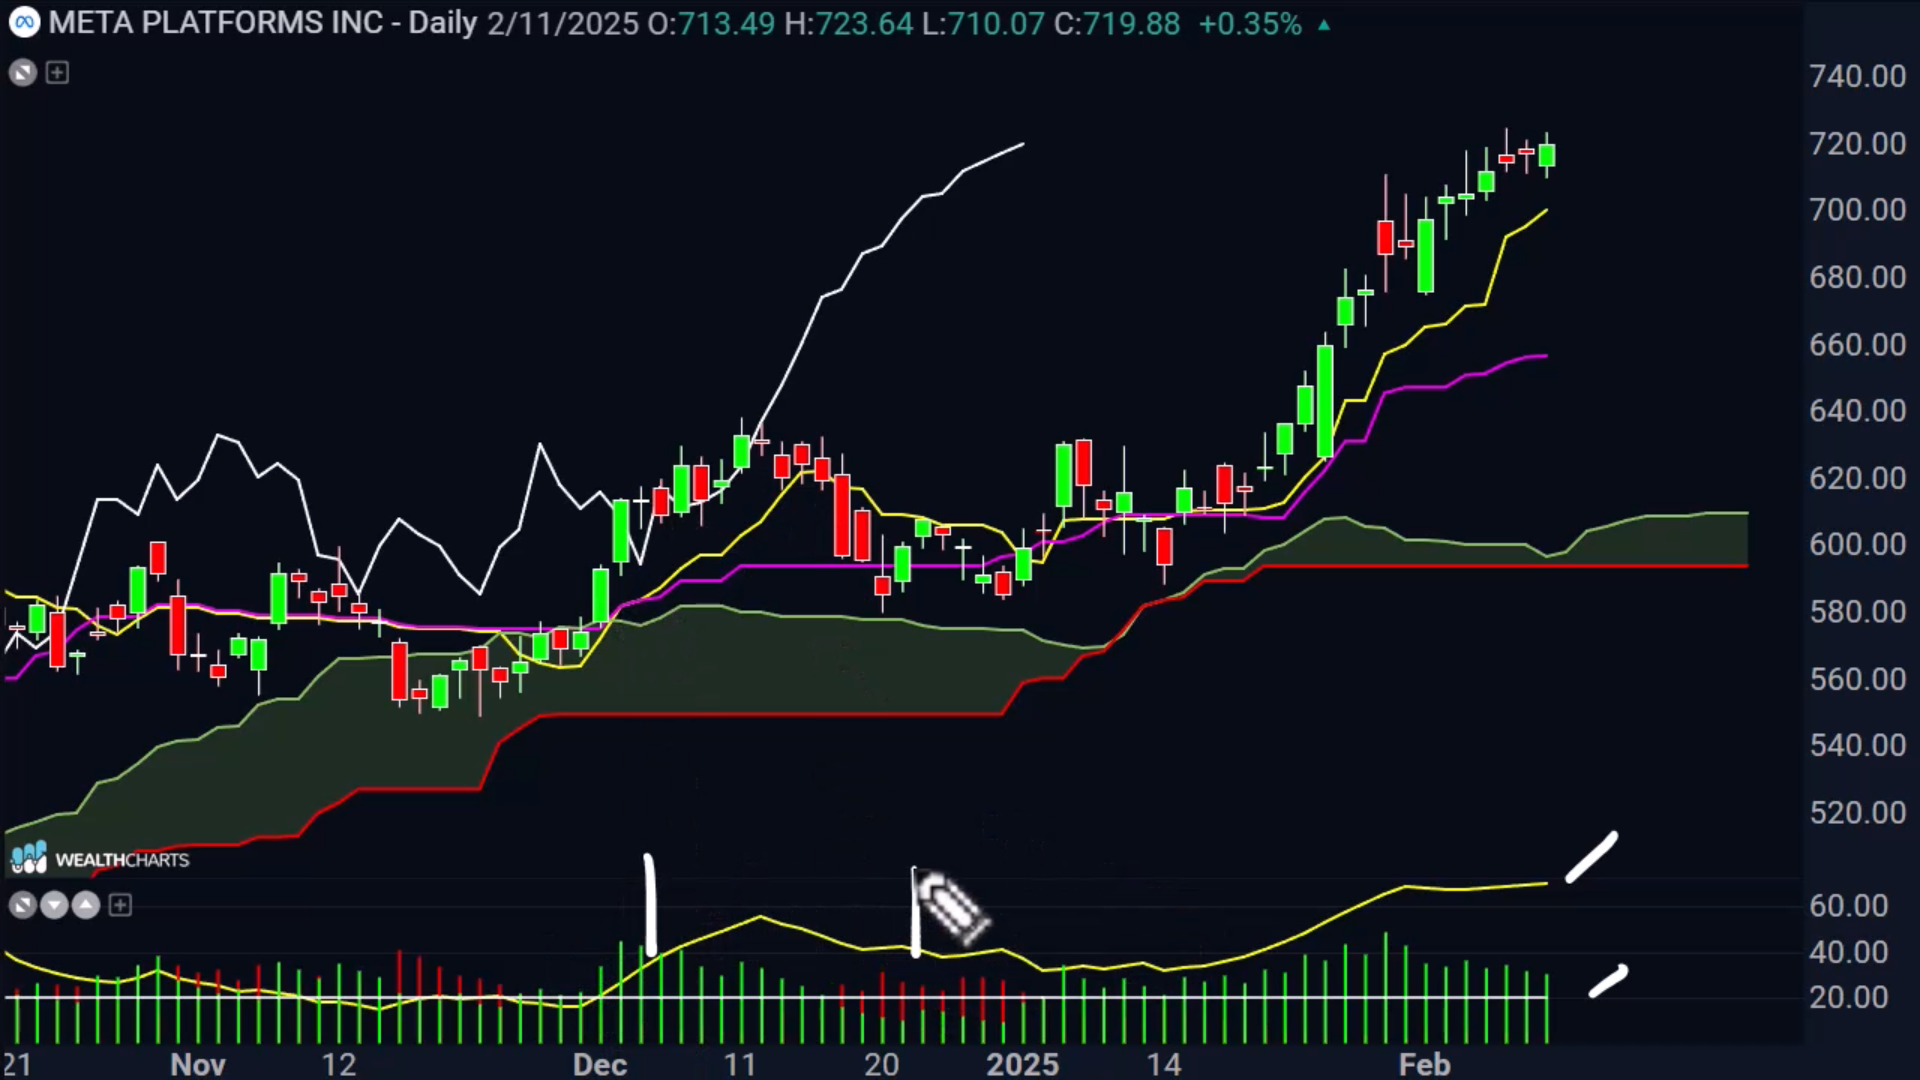Screen dimensions: 1920x1080
Task: Click the 520.00 price axis label
Action: (1857, 812)
